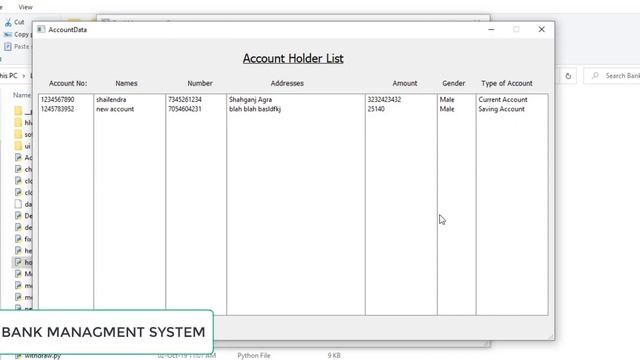Click the Account Holder List heading
This screenshot has width=640, height=360.
(x=293, y=58)
